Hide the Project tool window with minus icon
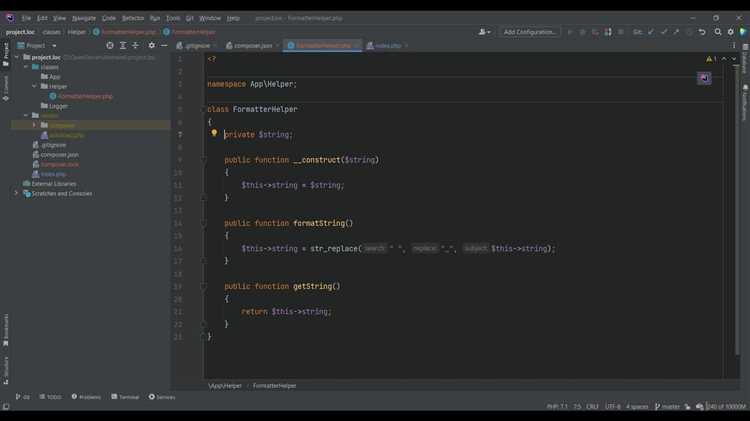The image size is (750, 421). click(x=165, y=46)
